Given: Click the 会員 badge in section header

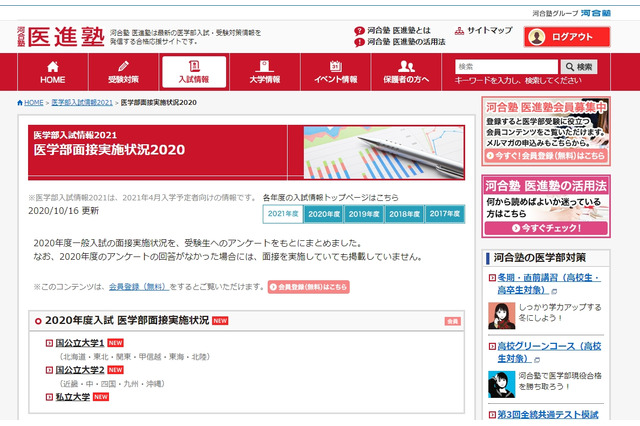Looking at the screenshot, I should tap(453, 321).
